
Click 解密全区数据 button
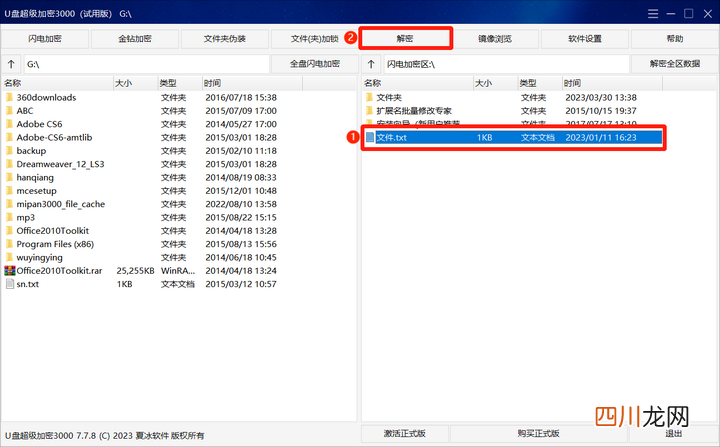click(675, 64)
